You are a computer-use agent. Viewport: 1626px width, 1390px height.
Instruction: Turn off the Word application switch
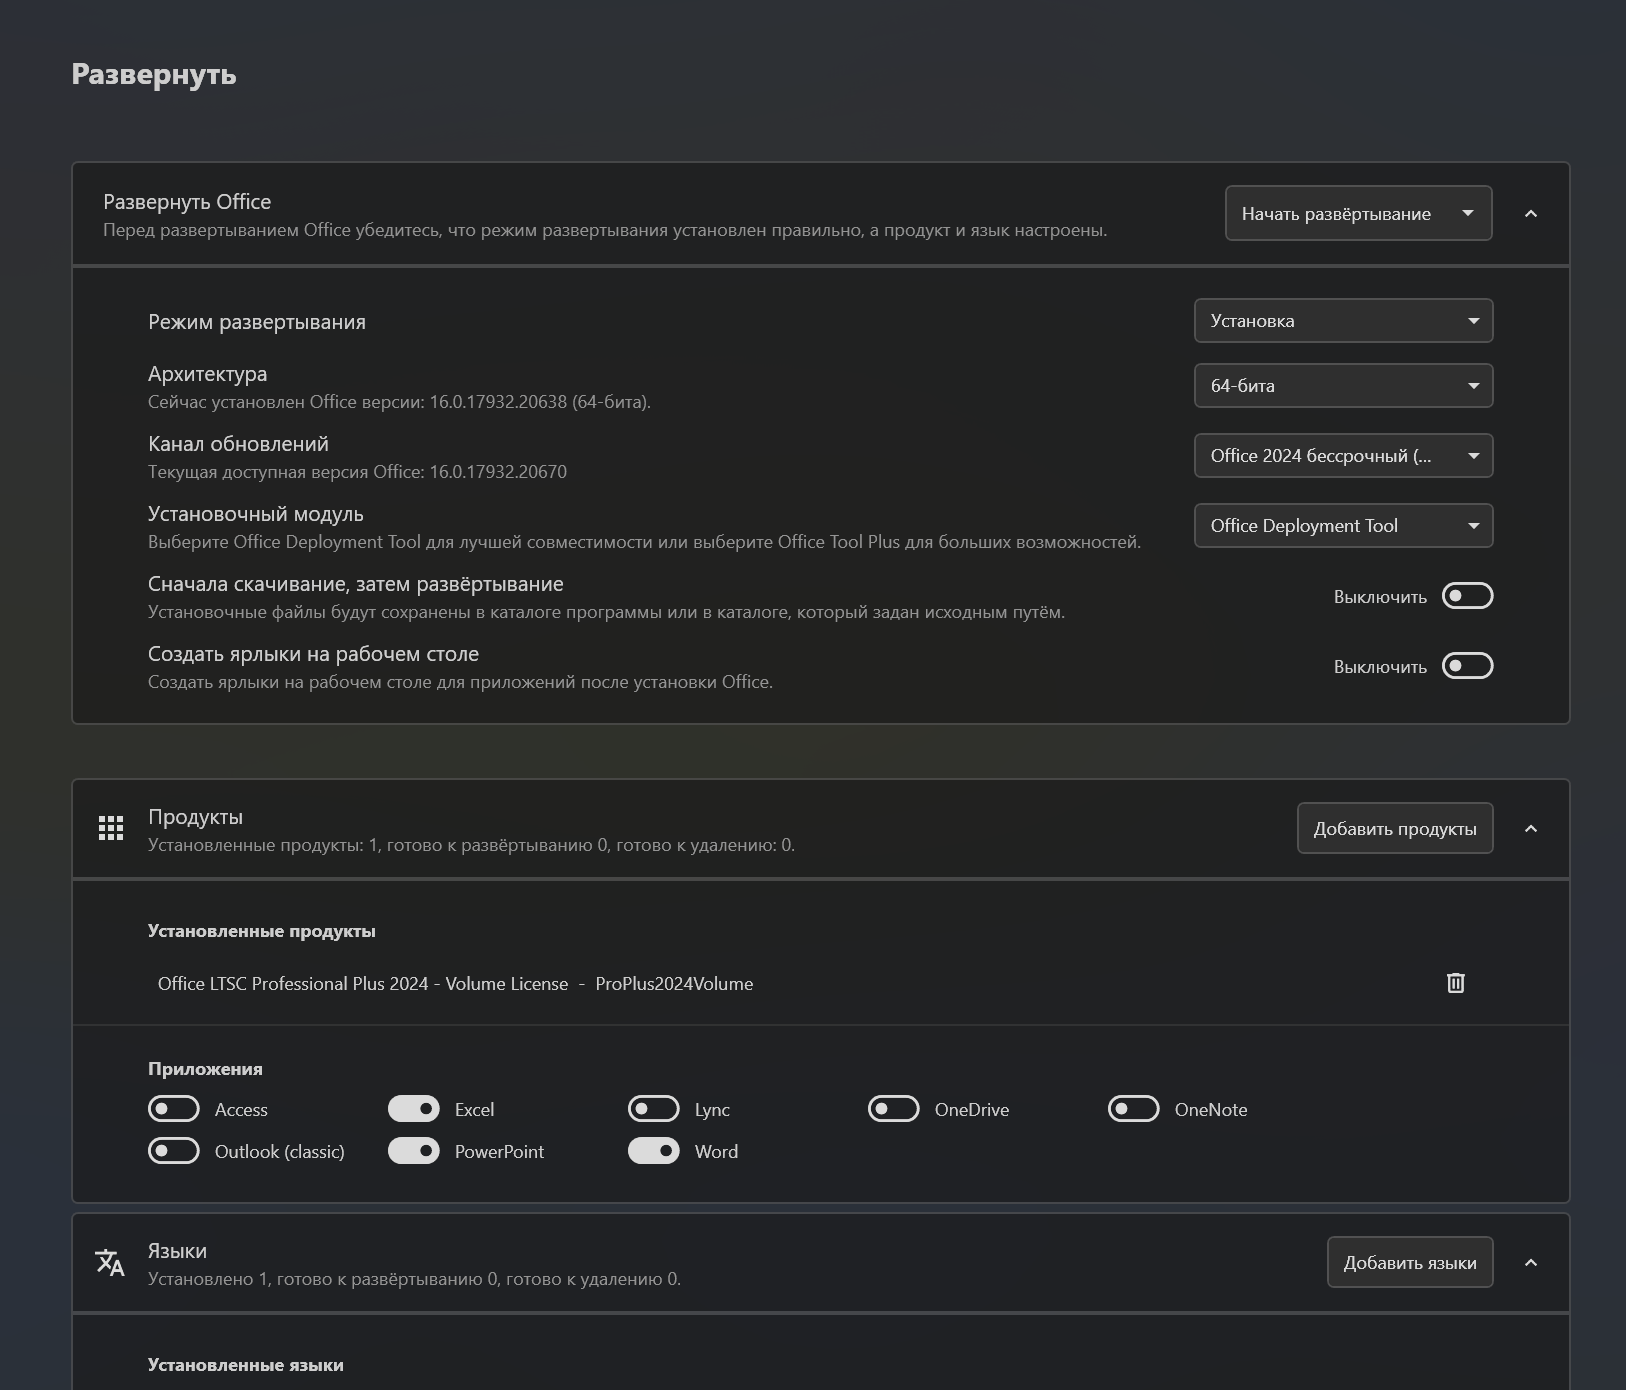point(654,1151)
